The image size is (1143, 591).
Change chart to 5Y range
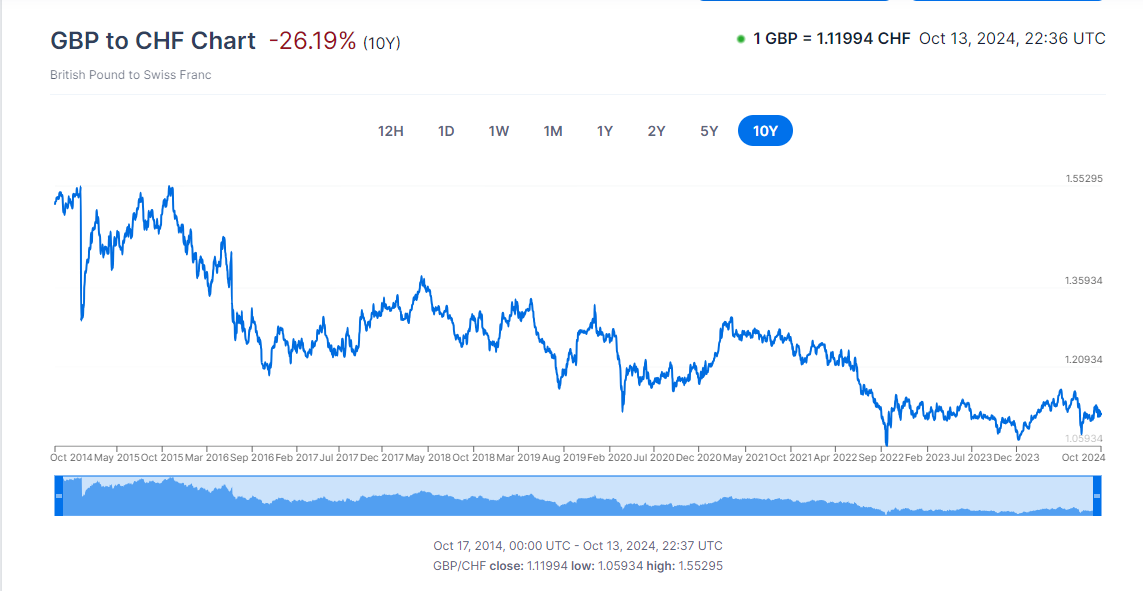pos(709,131)
